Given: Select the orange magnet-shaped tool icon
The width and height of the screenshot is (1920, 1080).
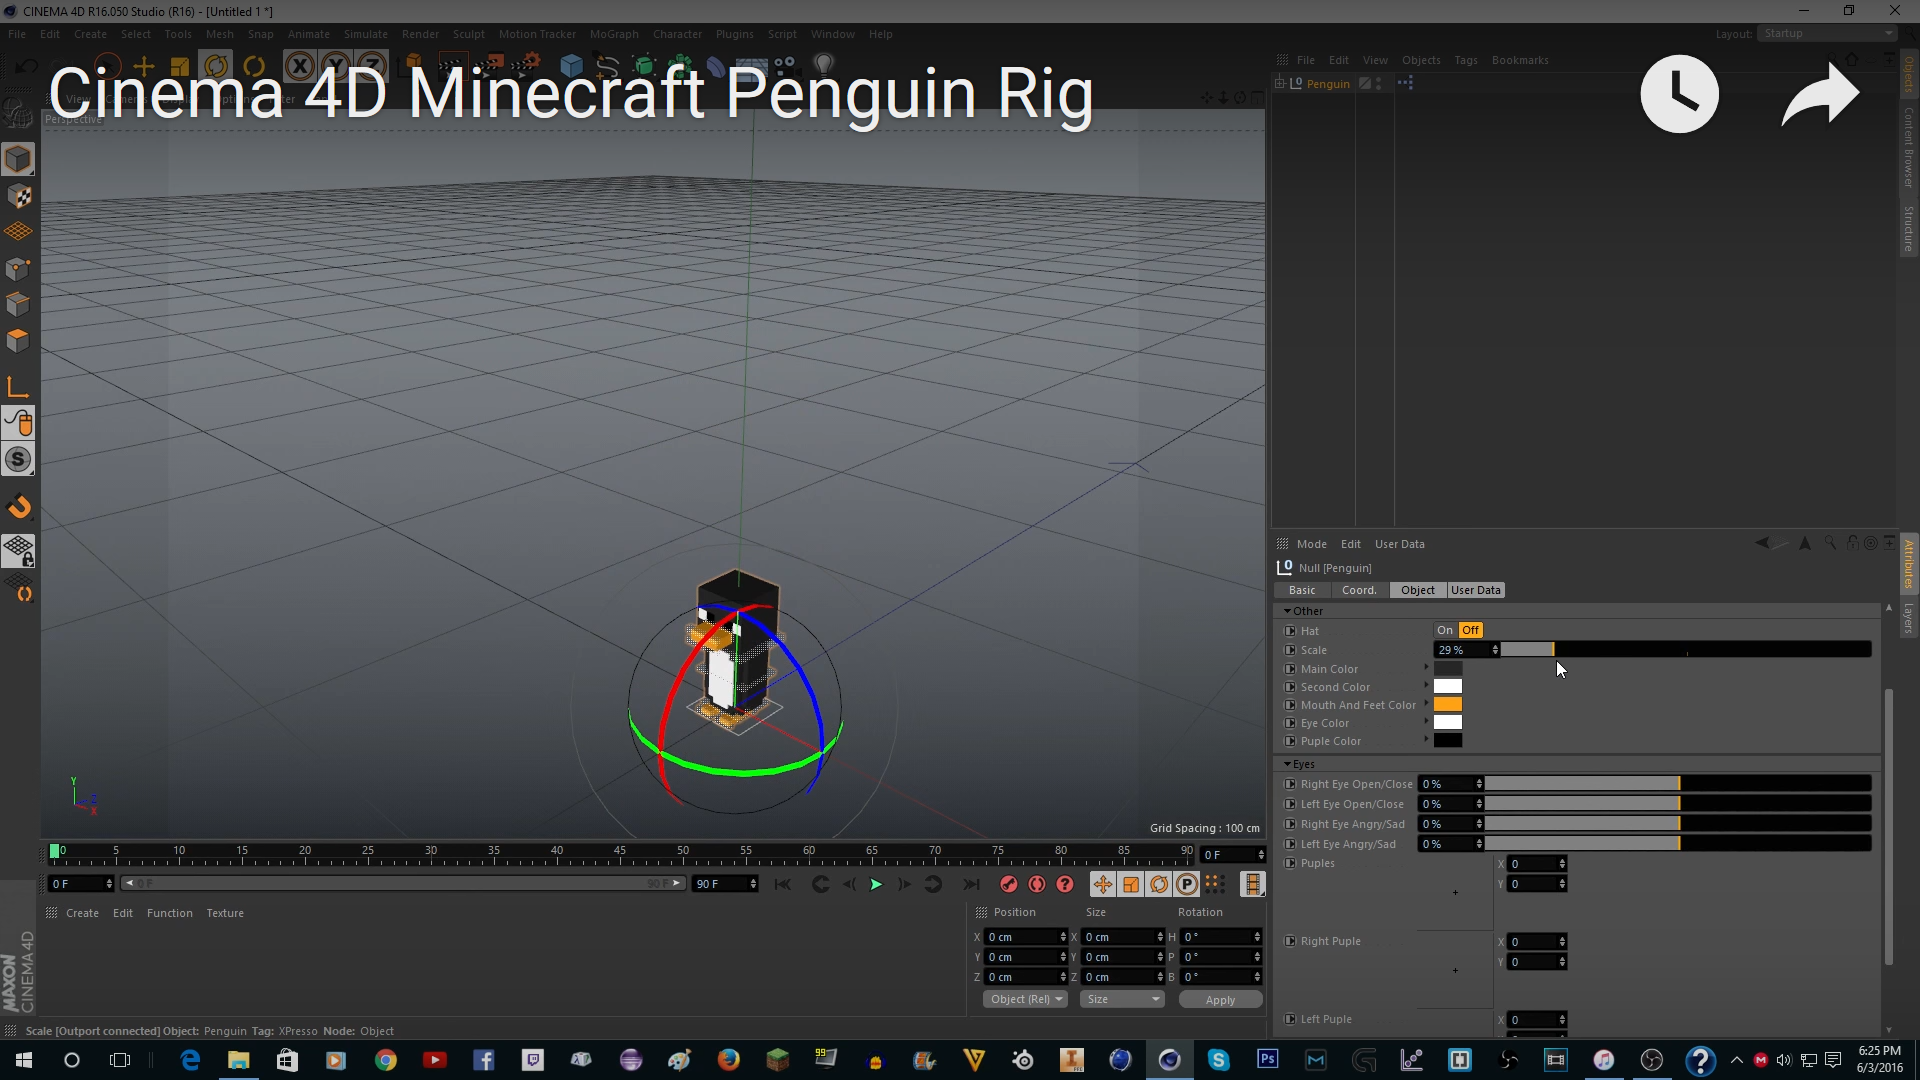Looking at the screenshot, I should (x=18, y=507).
